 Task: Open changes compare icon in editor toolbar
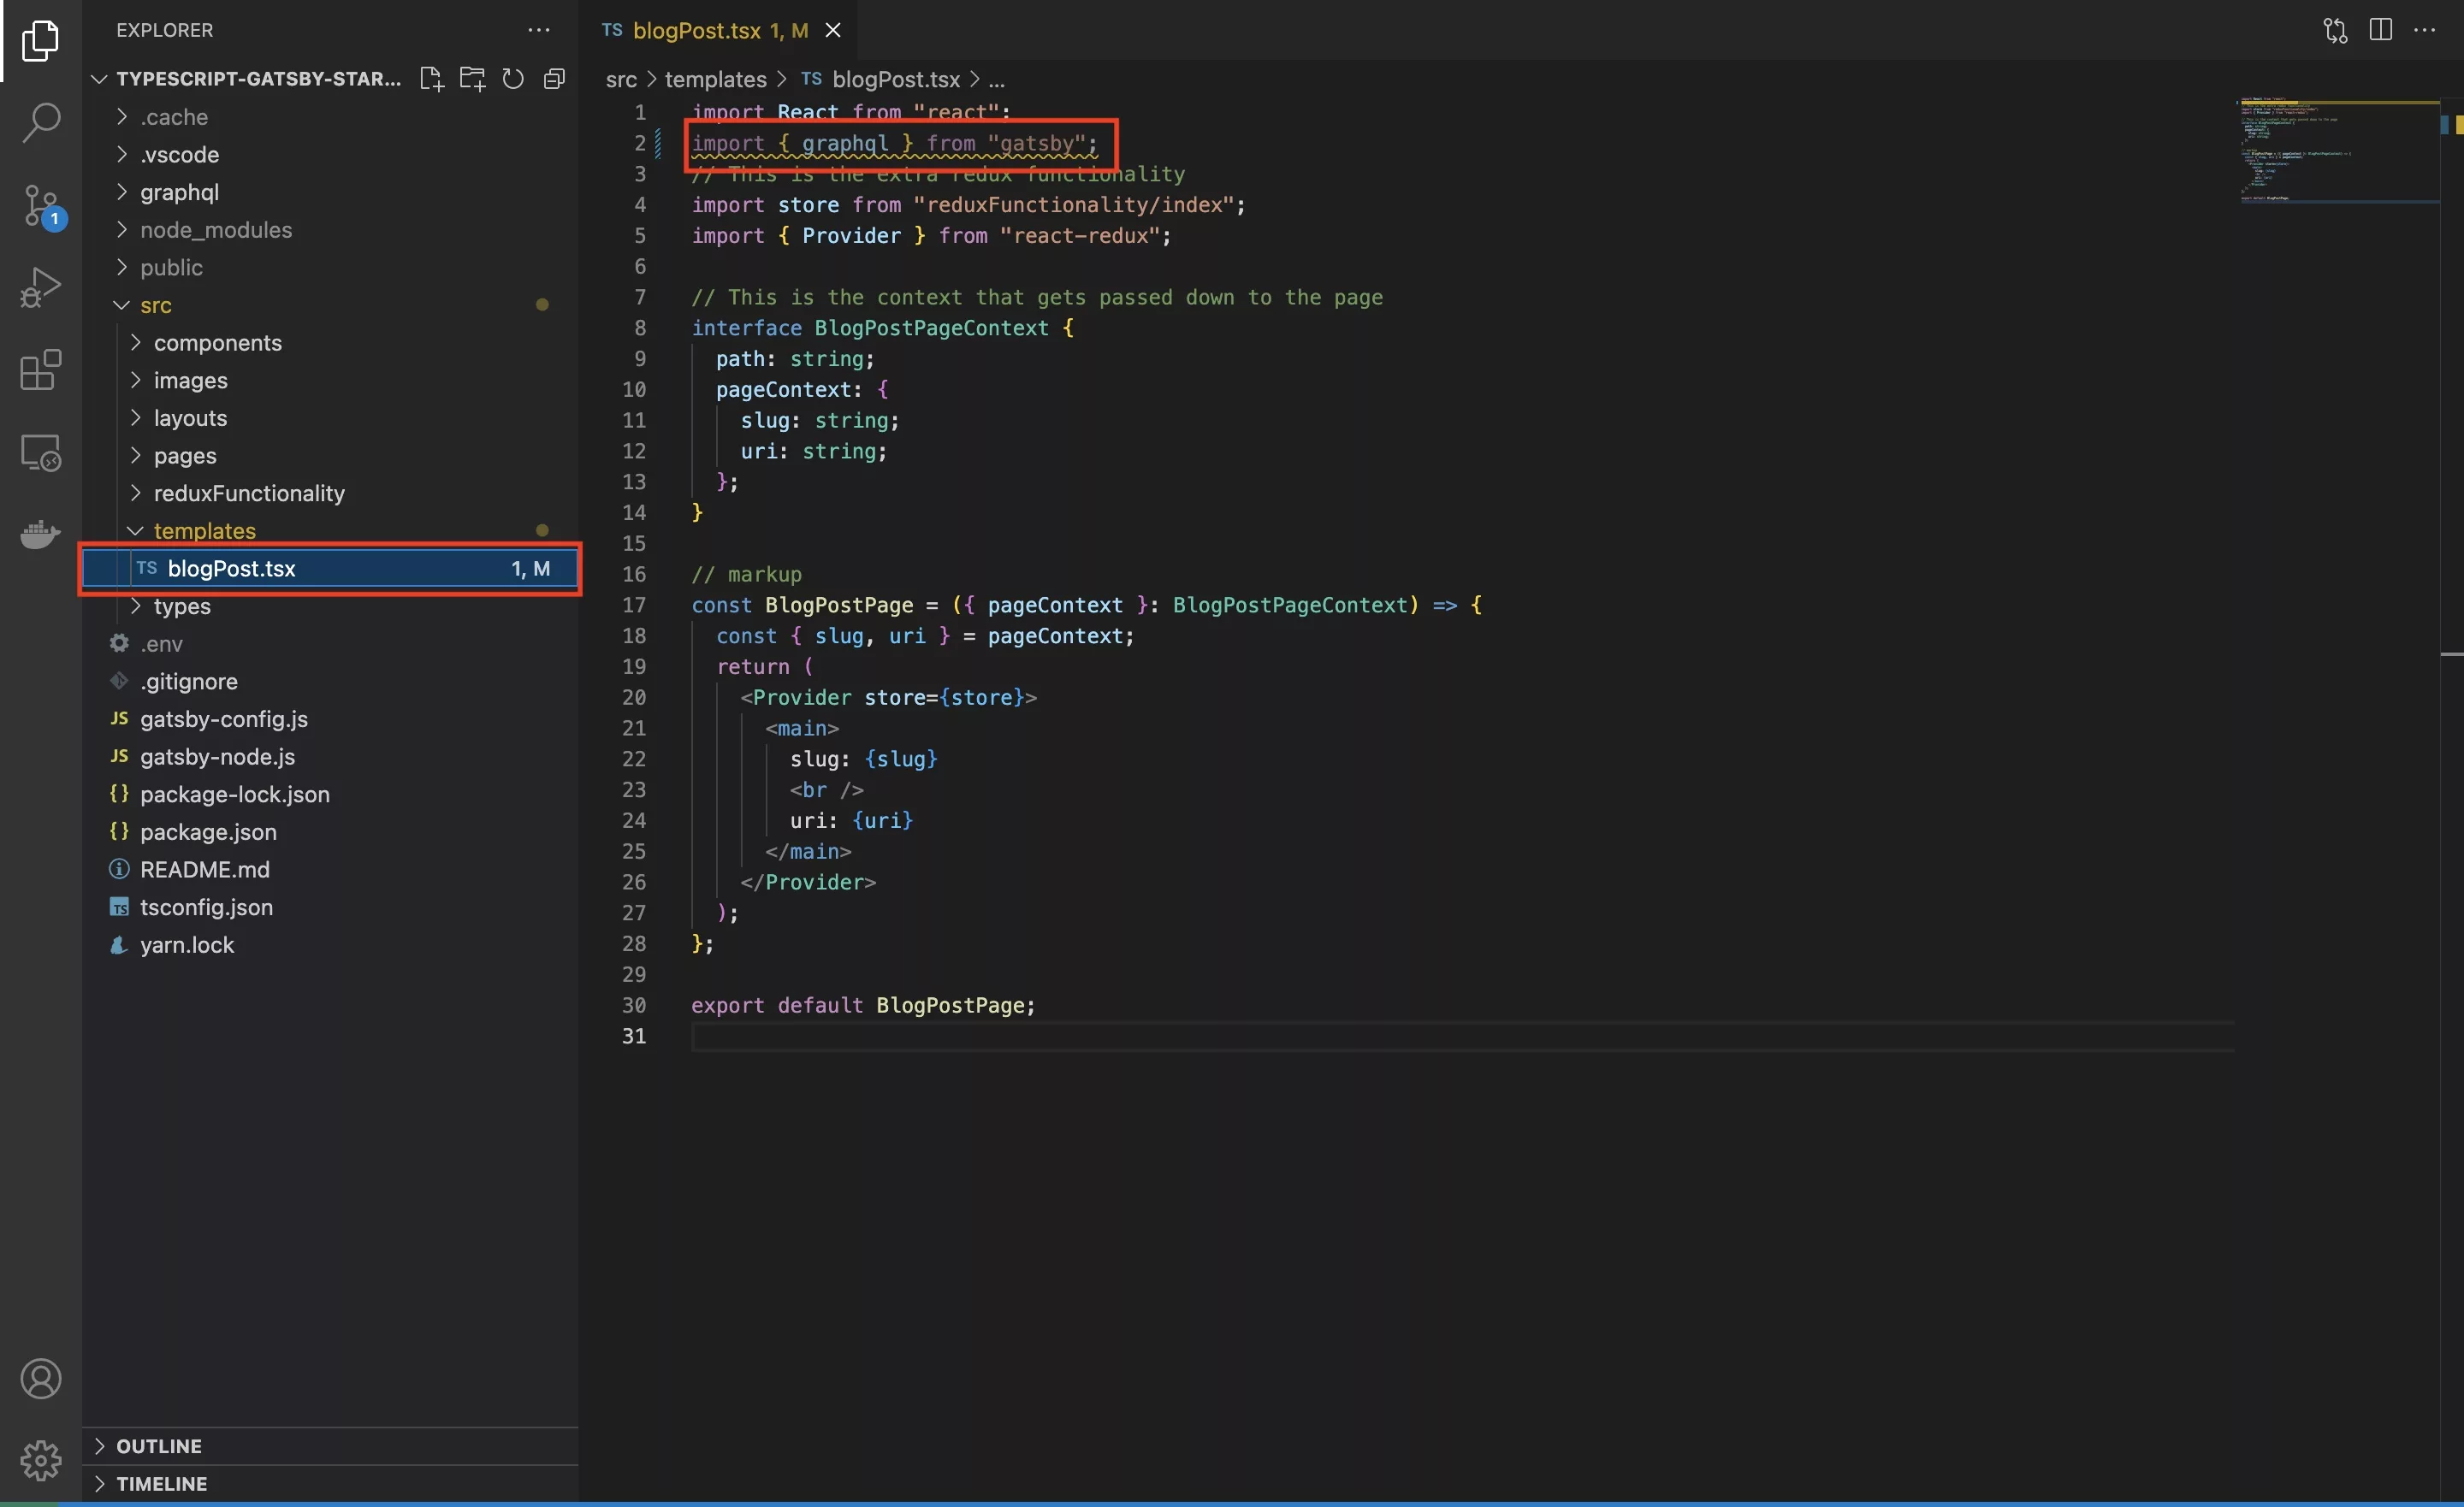2335,30
